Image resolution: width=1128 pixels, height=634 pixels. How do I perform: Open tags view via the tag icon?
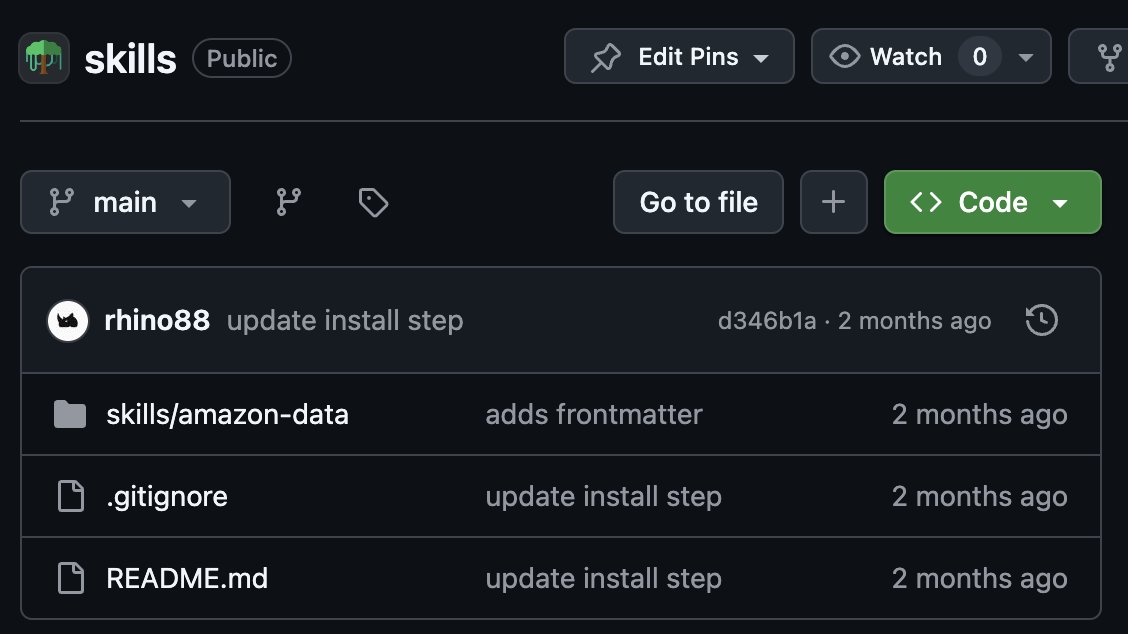click(373, 202)
